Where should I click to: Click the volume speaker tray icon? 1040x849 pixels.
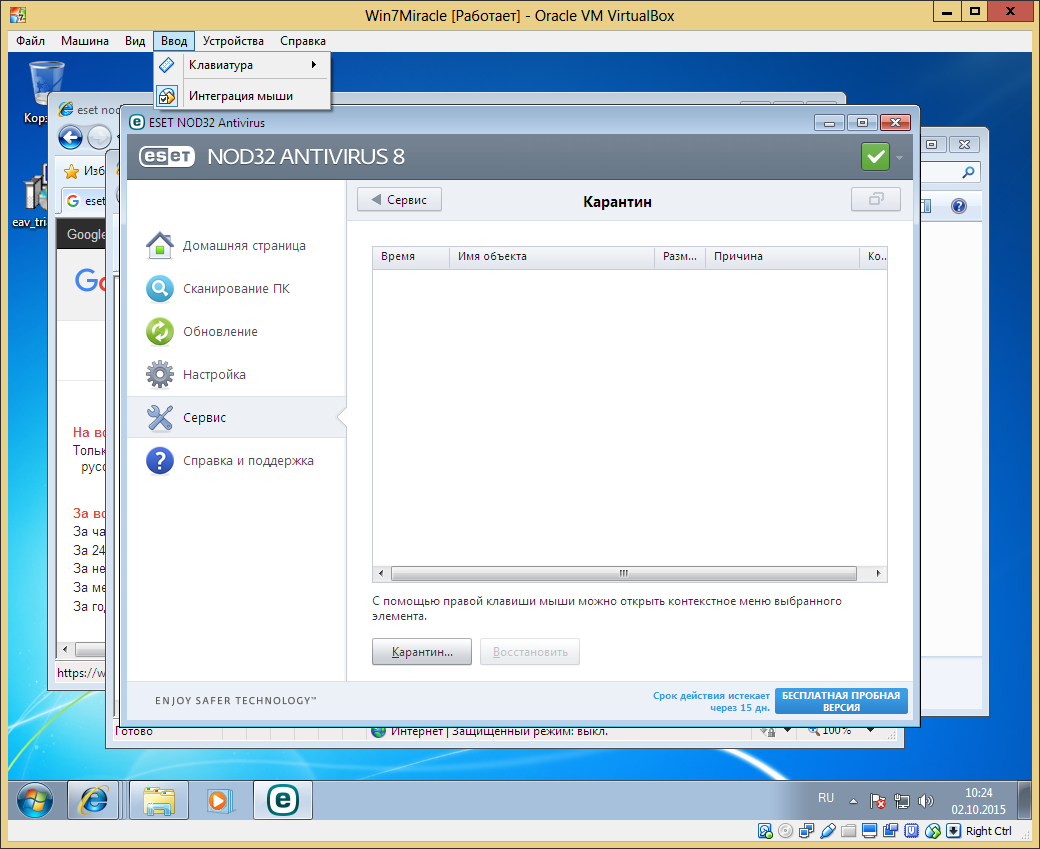coord(925,801)
